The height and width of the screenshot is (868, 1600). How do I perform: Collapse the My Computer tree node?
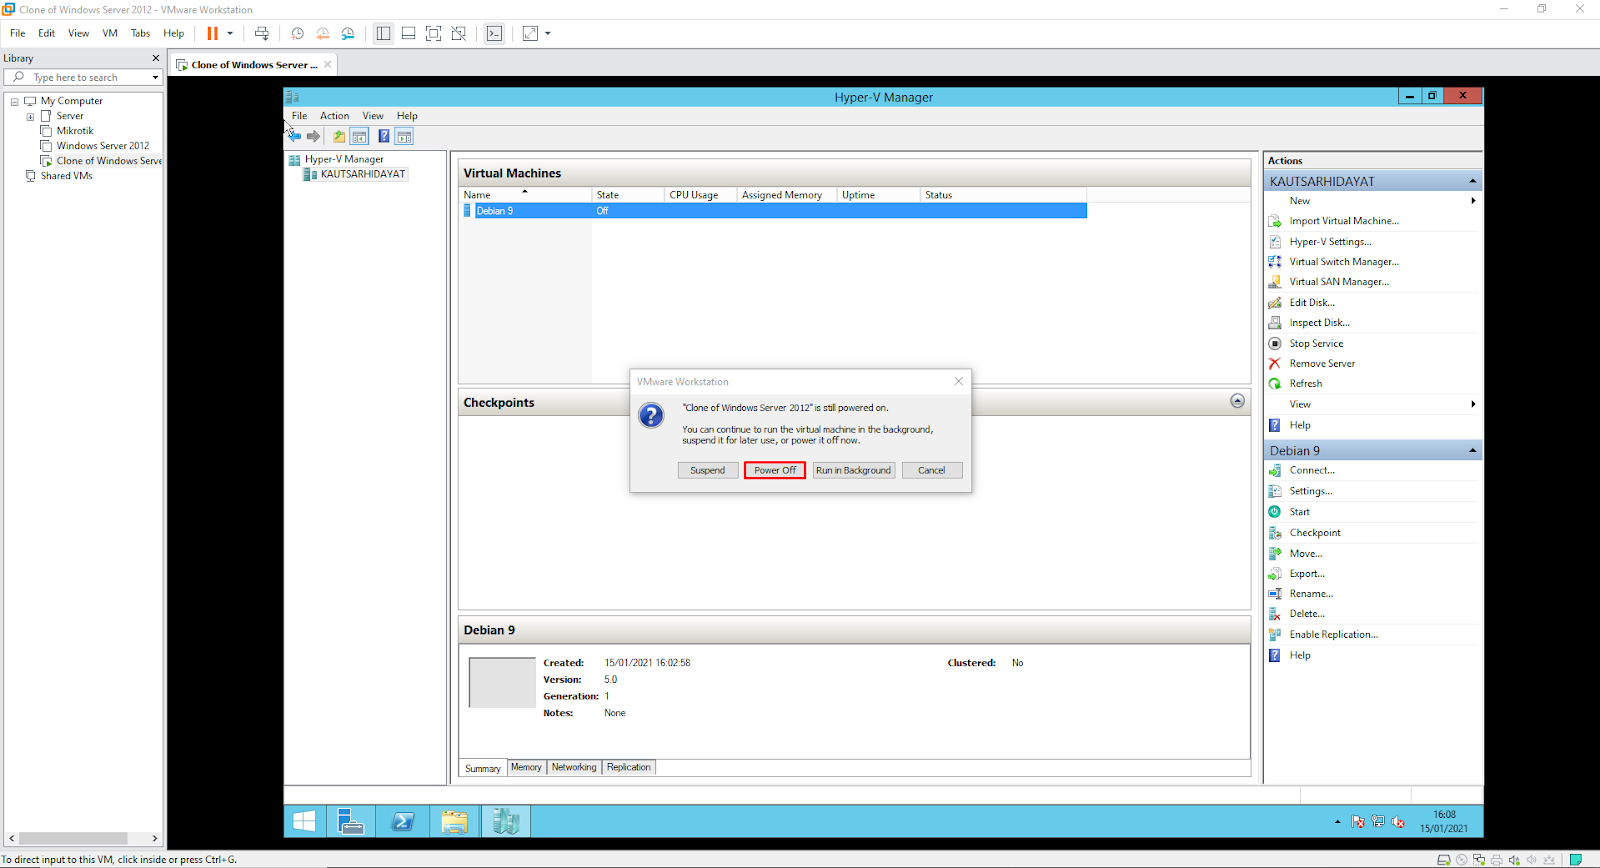pyautogui.click(x=14, y=101)
